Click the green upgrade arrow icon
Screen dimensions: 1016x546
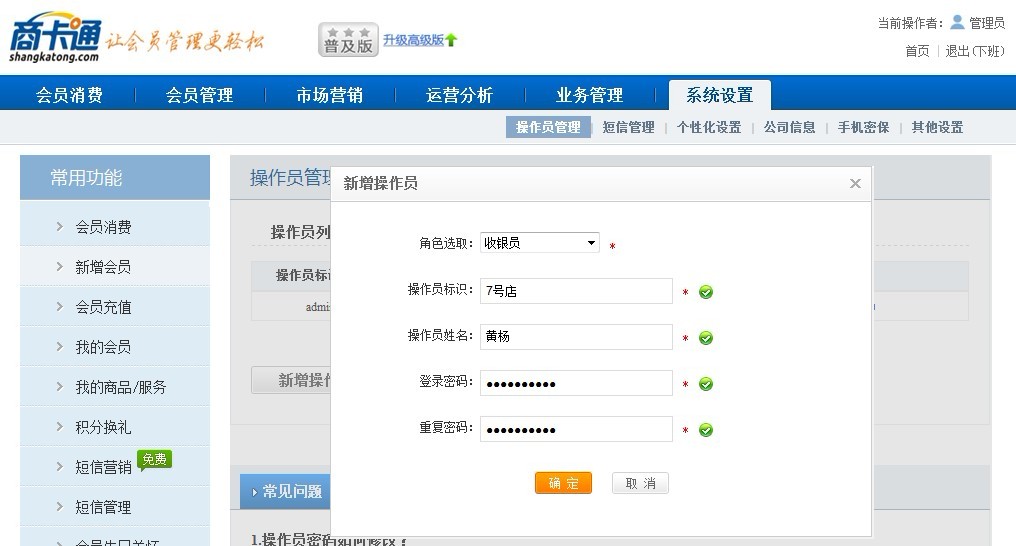451,40
